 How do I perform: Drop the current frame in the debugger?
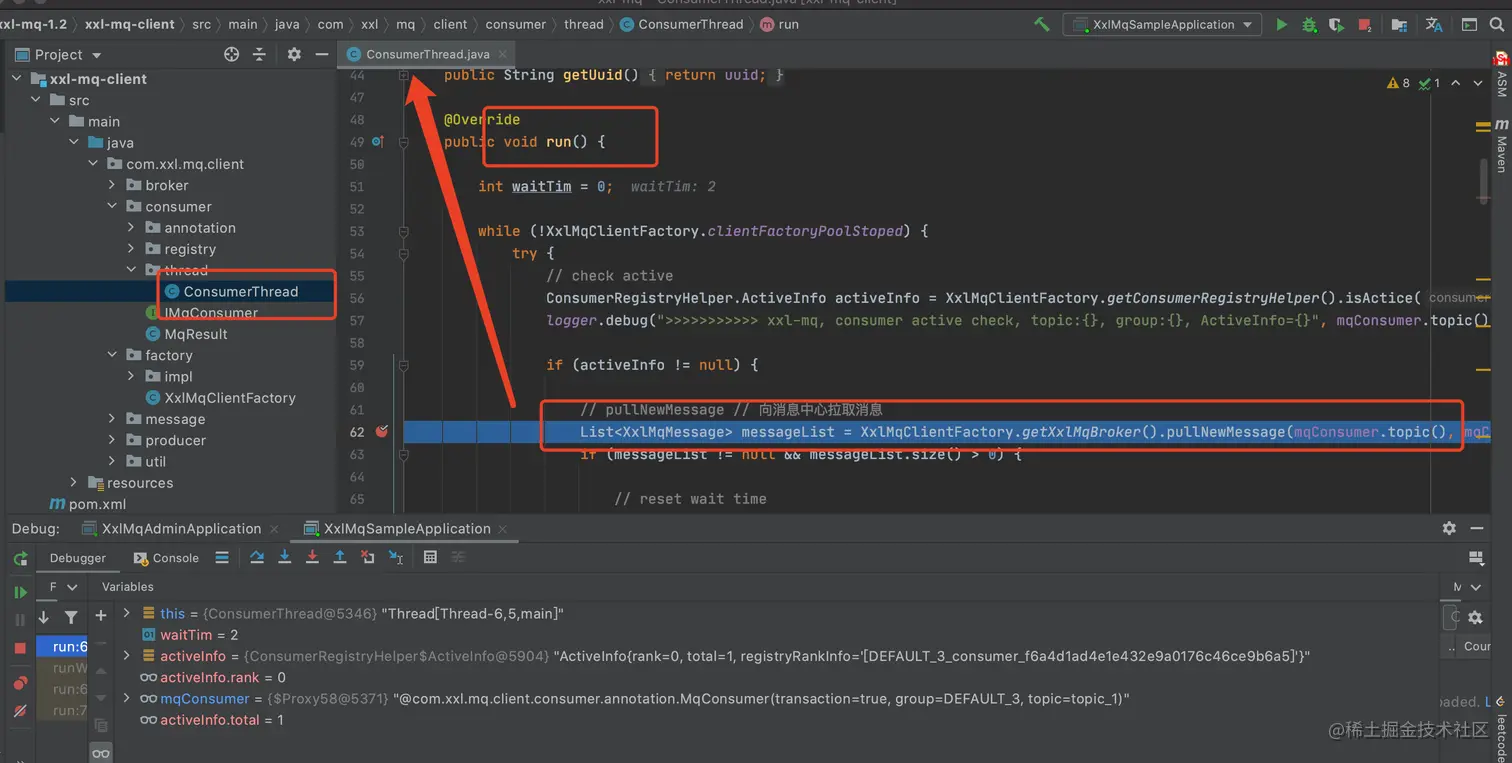[367, 557]
